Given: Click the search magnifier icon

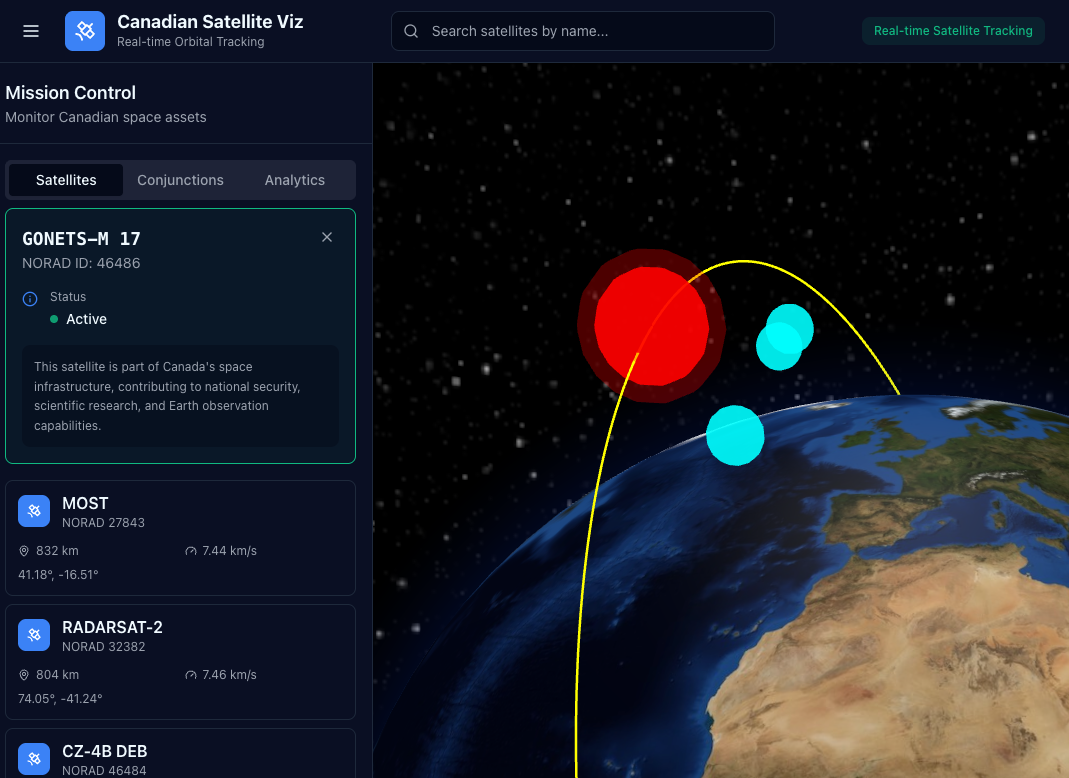Looking at the screenshot, I should click(411, 31).
